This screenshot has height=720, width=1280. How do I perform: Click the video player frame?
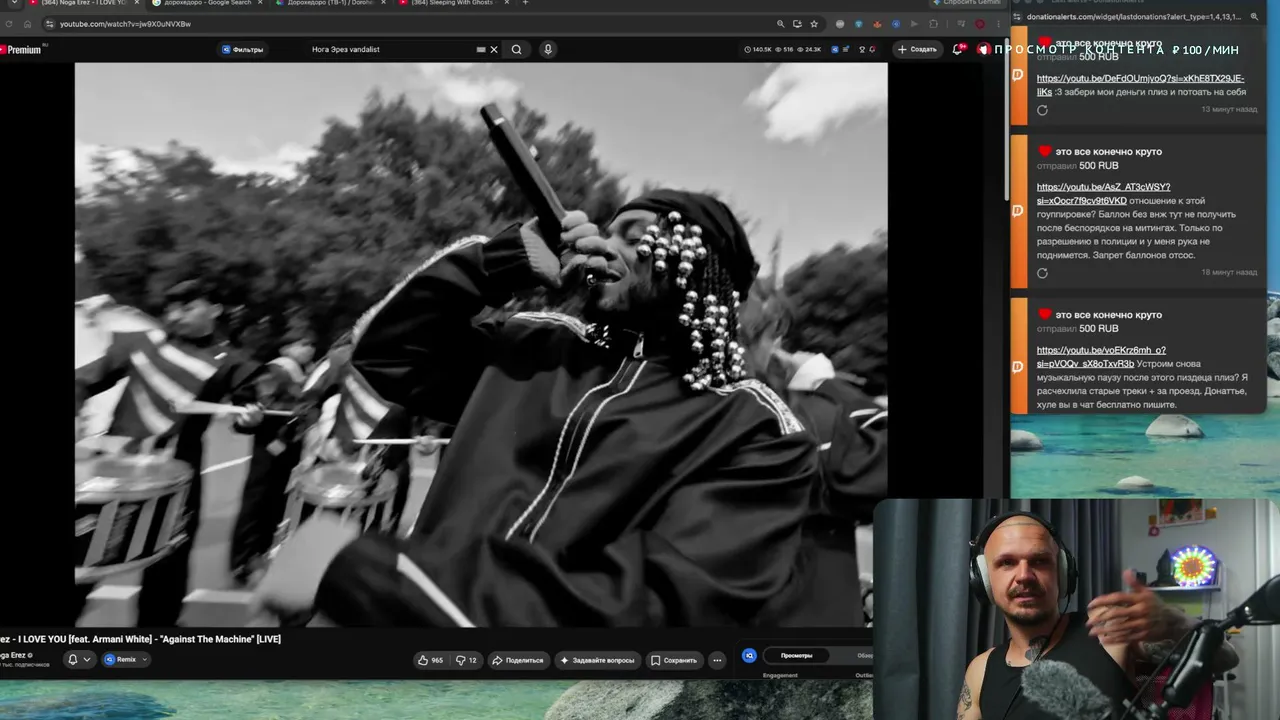pyautogui.click(x=481, y=344)
